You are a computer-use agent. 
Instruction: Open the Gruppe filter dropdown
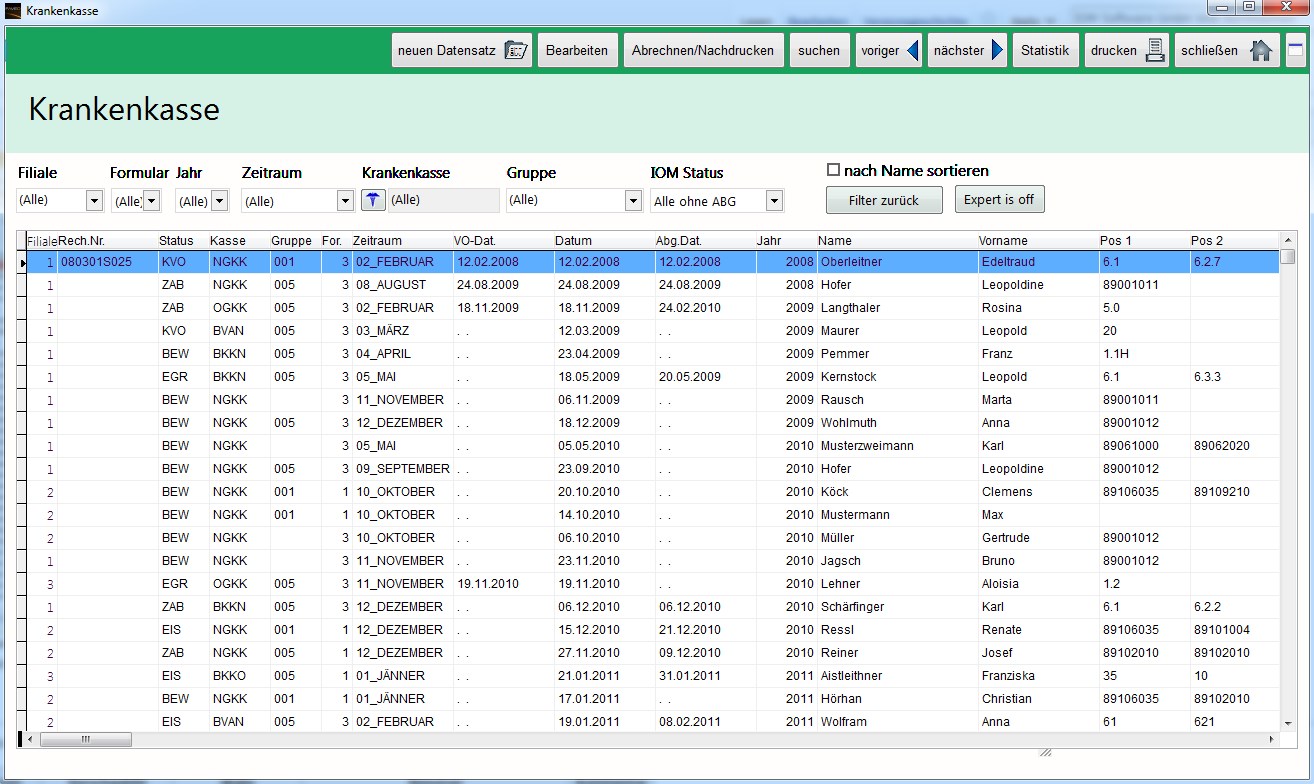pos(632,201)
